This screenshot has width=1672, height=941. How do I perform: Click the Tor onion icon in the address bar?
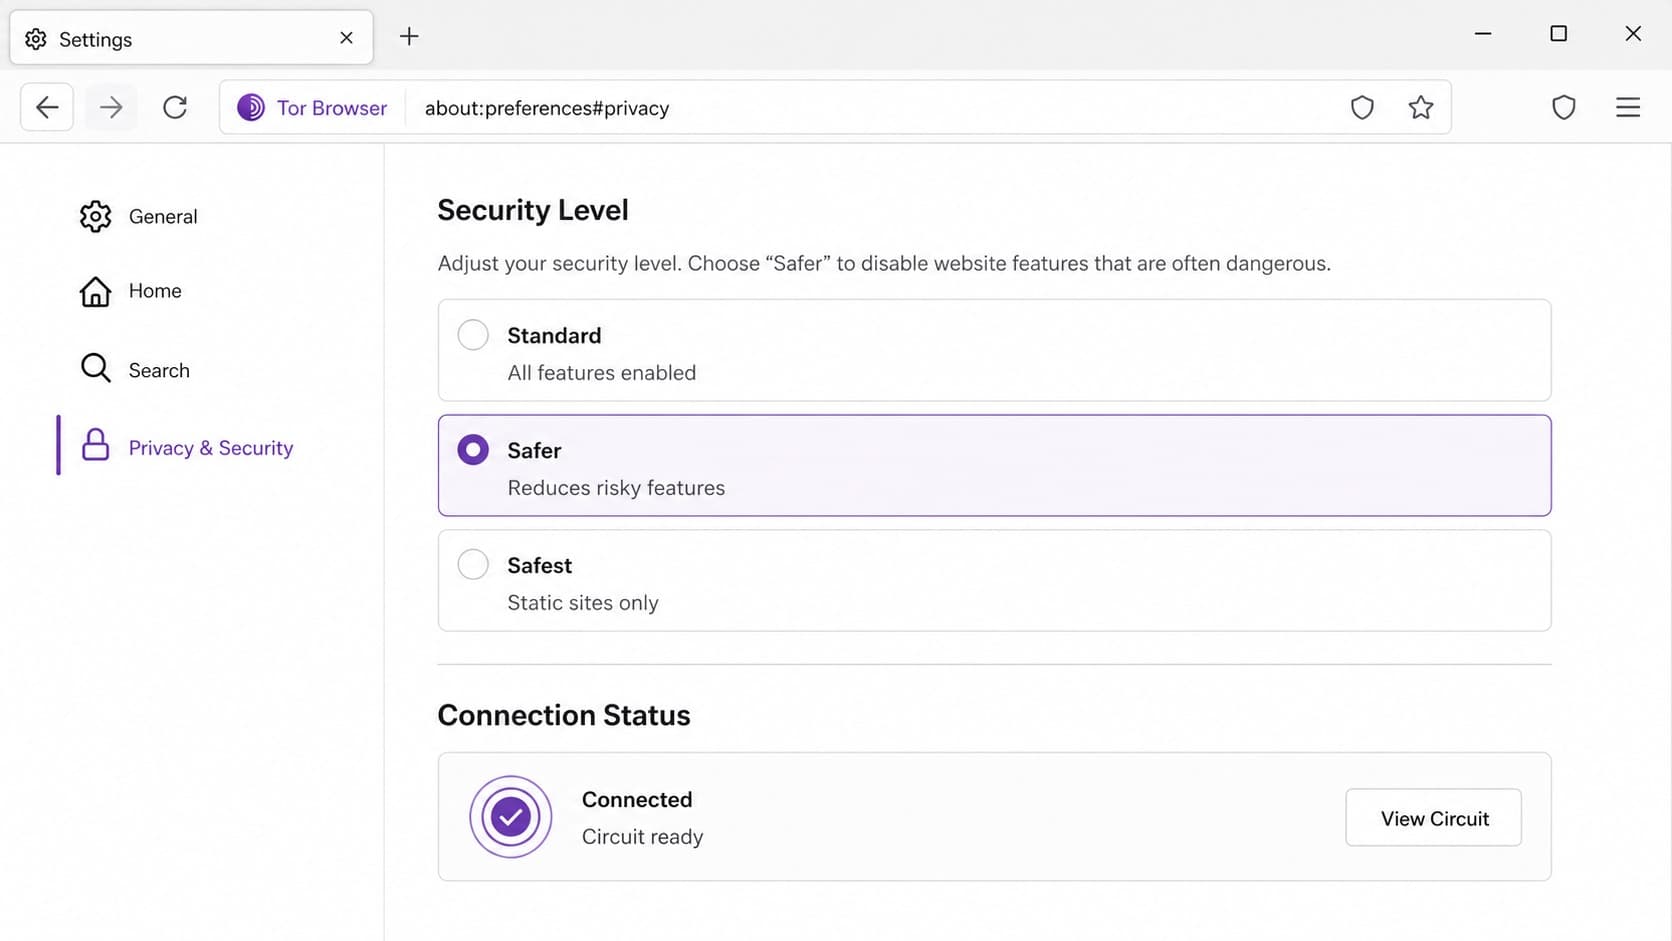pyautogui.click(x=251, y=107)
